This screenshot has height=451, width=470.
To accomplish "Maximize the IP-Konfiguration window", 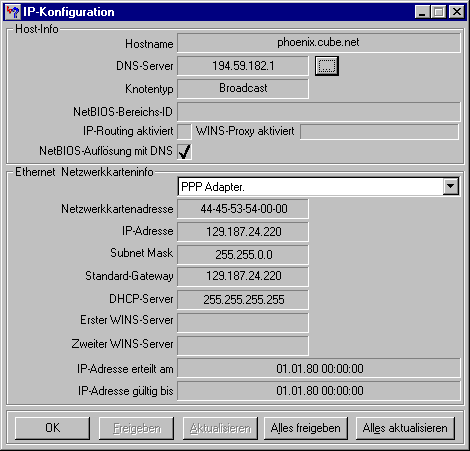I will 438,12.
